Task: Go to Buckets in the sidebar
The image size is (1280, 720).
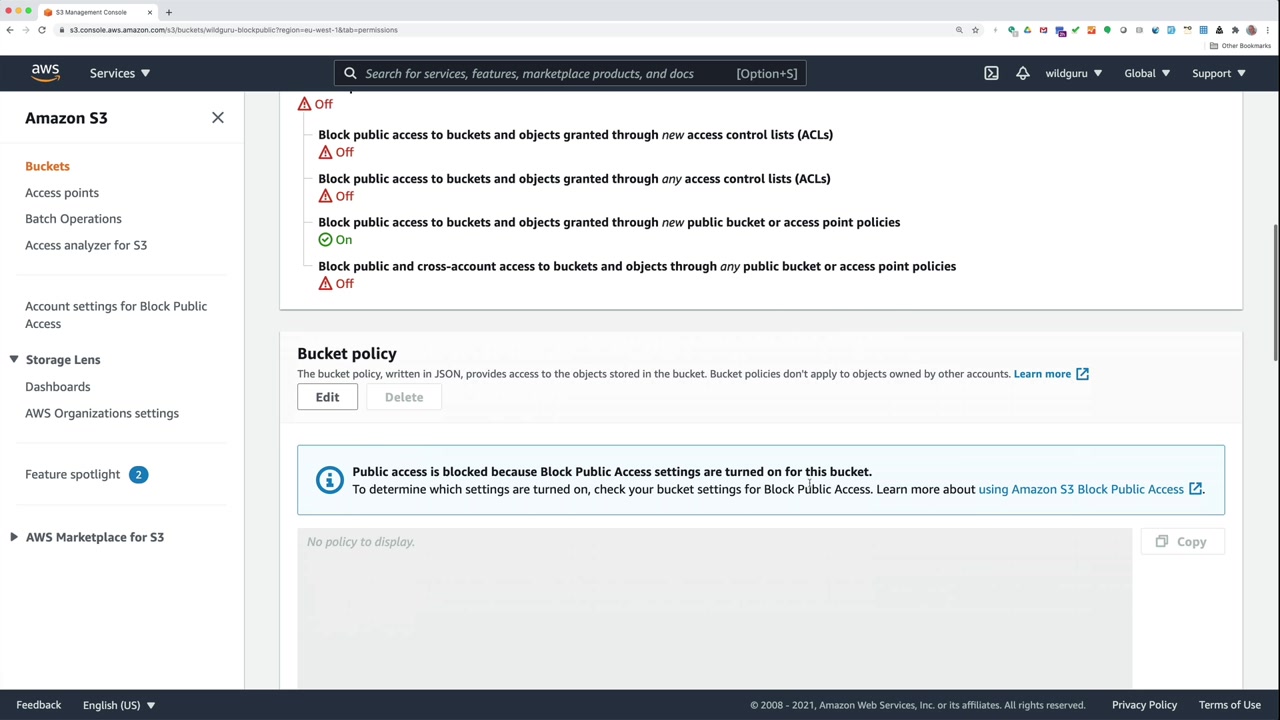Action: pyautogui.click(x=47, y=166)
